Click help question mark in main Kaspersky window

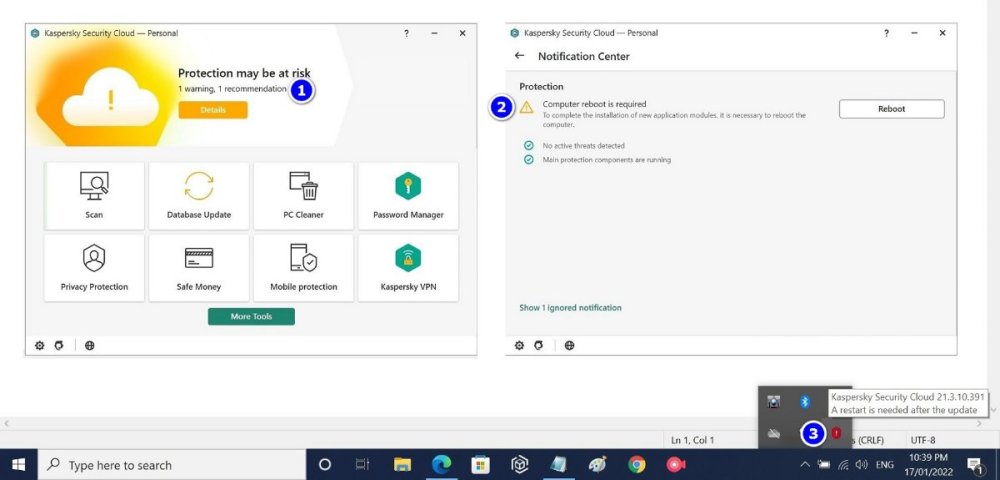point(406,33)
